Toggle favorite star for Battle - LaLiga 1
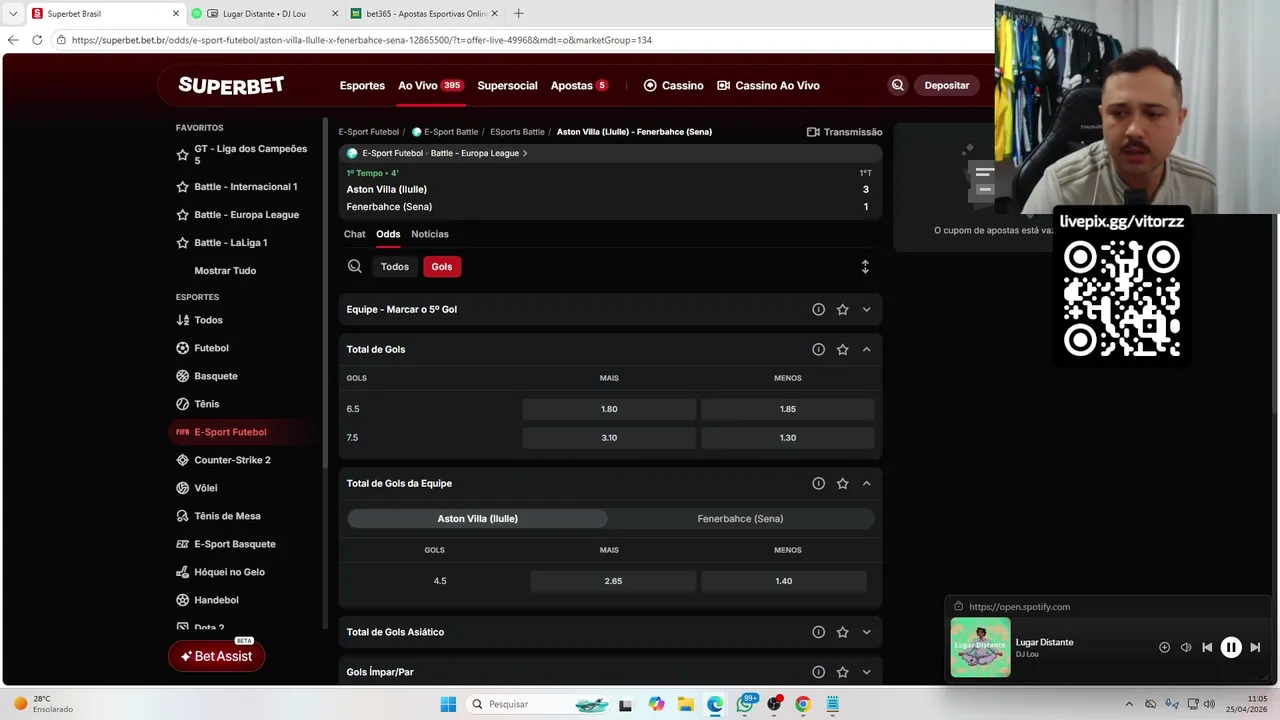The width and height of the screenshot is (1280, 720). point(182,243)
